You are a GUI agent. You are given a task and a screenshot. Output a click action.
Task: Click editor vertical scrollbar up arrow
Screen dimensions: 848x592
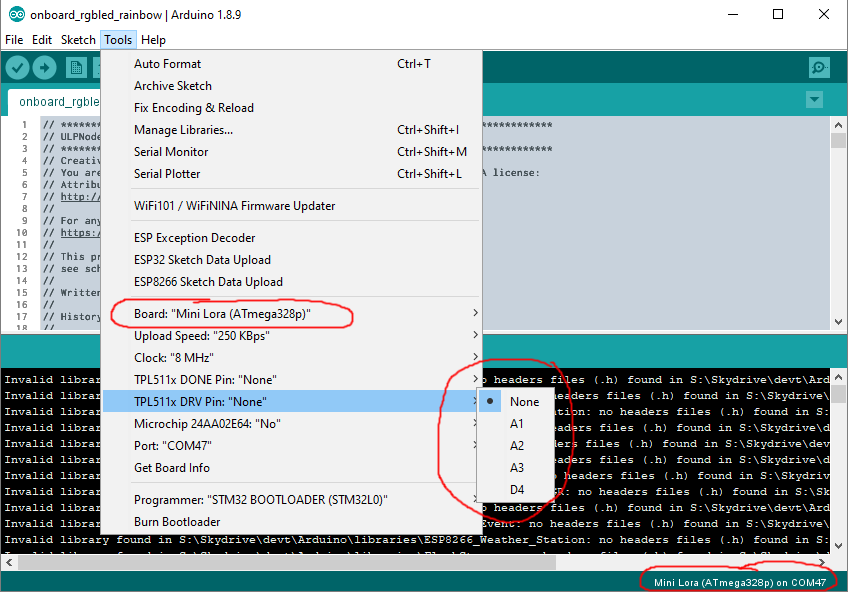pos(838,125)
